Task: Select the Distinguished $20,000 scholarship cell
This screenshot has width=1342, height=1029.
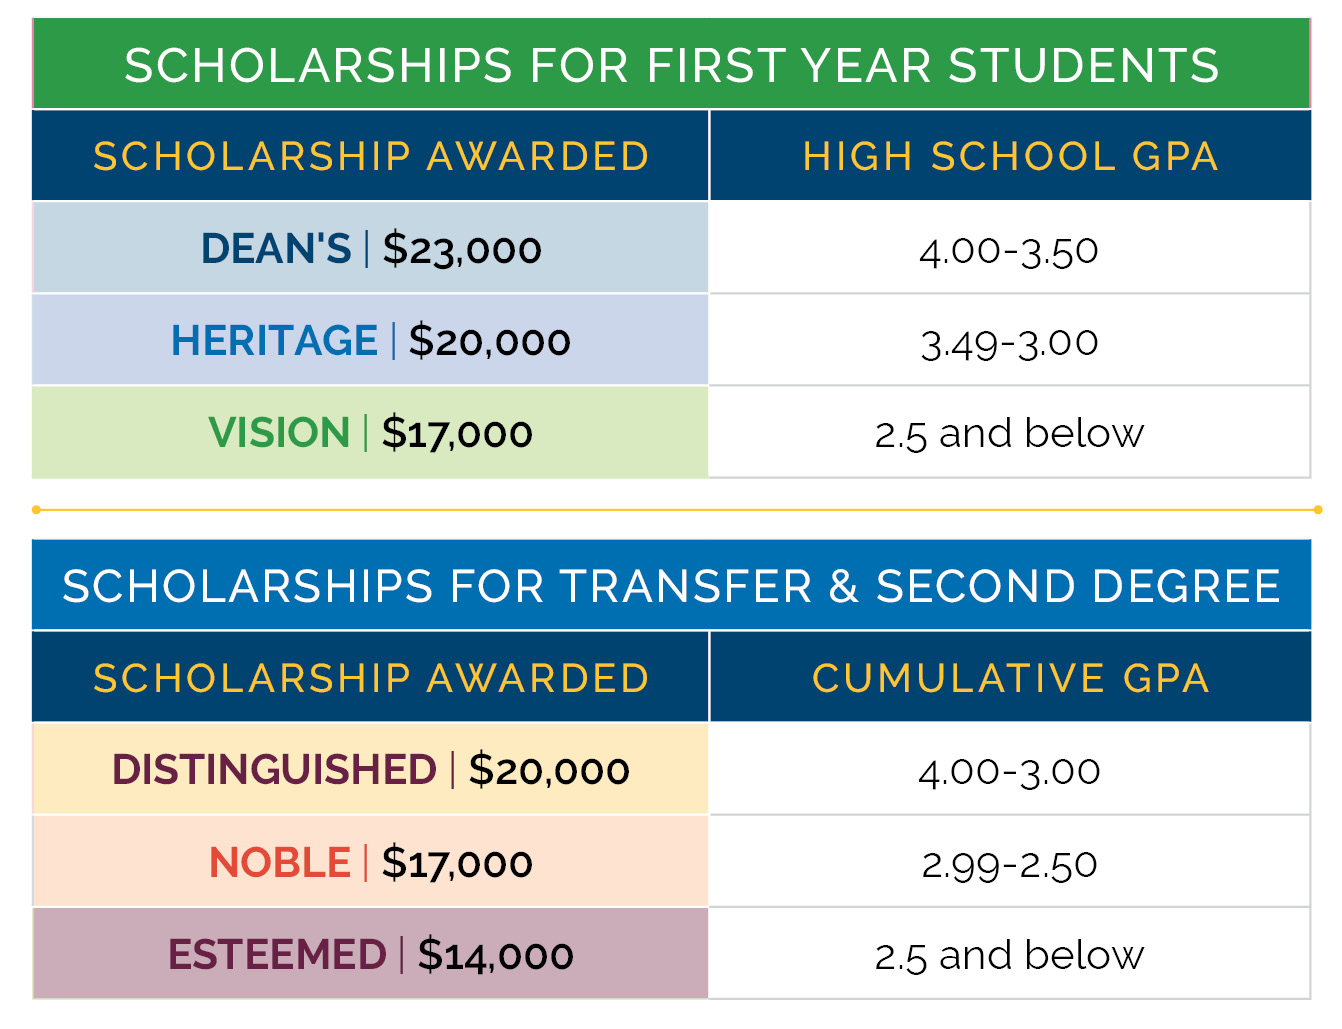Action: coord(371,770)
